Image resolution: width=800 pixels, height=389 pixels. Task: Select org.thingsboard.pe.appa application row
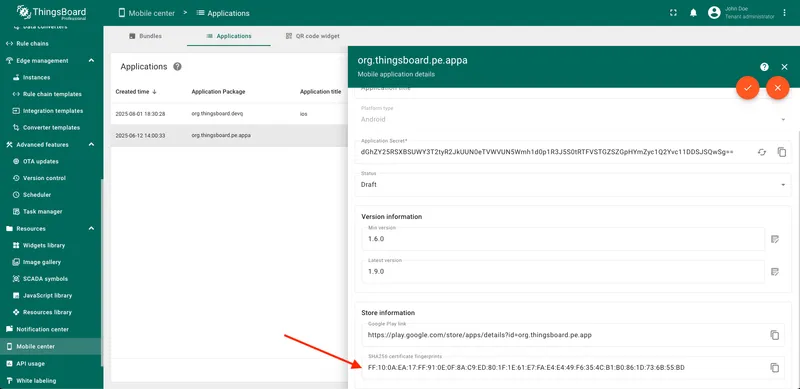coord(230,136)
